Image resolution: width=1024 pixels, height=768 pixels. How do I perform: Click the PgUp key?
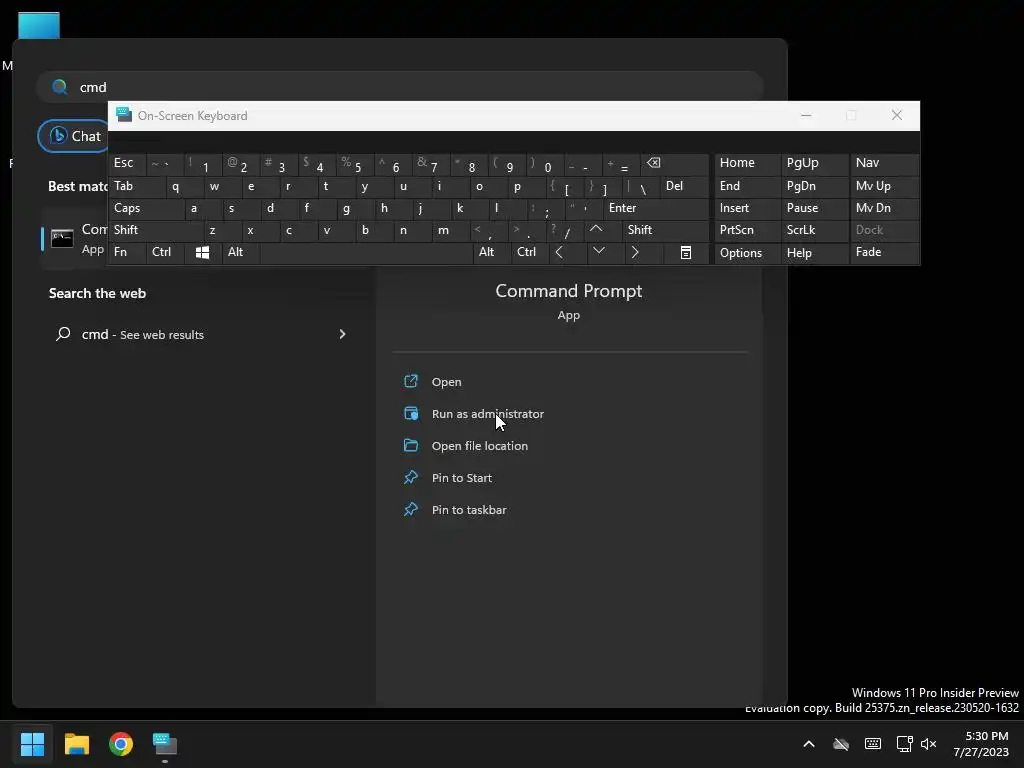click(814, 163)
